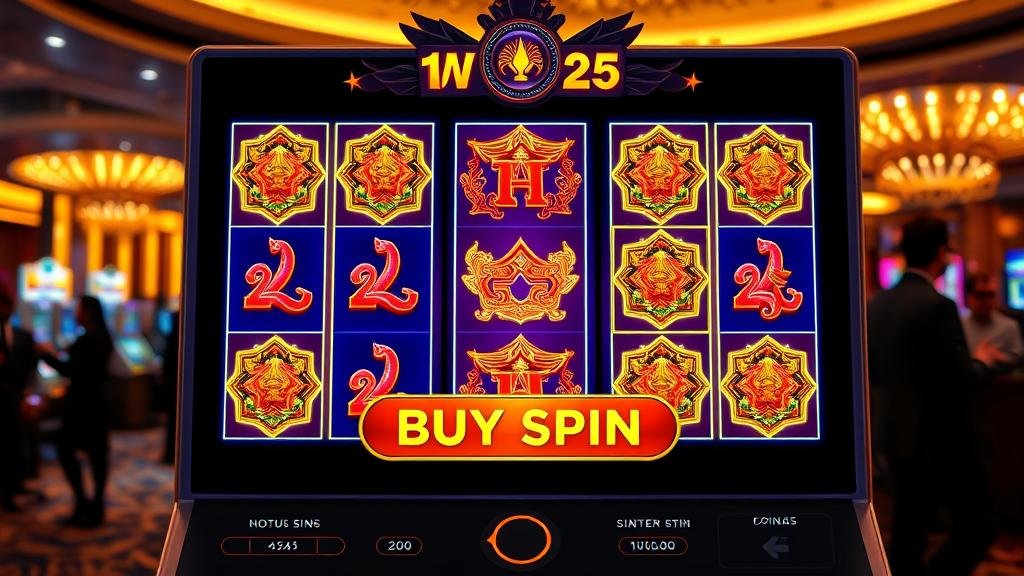1024x576 pixels.
Task: Select the middle medallion on fourth reel
Action: 660,278
